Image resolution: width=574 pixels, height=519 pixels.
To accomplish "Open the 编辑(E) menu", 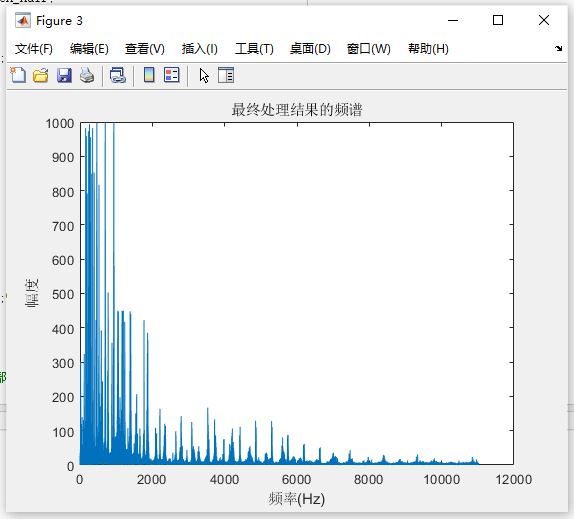I will 89,48.
